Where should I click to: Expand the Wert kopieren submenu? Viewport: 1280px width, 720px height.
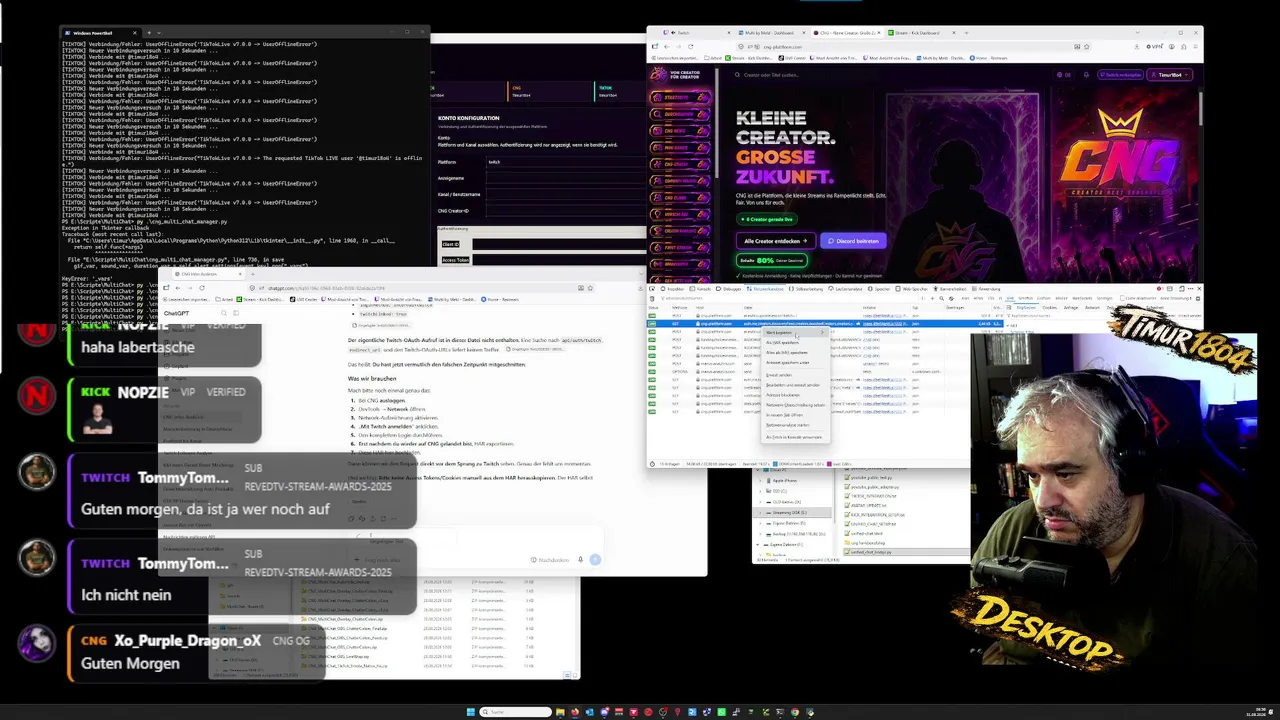point(795,332)
